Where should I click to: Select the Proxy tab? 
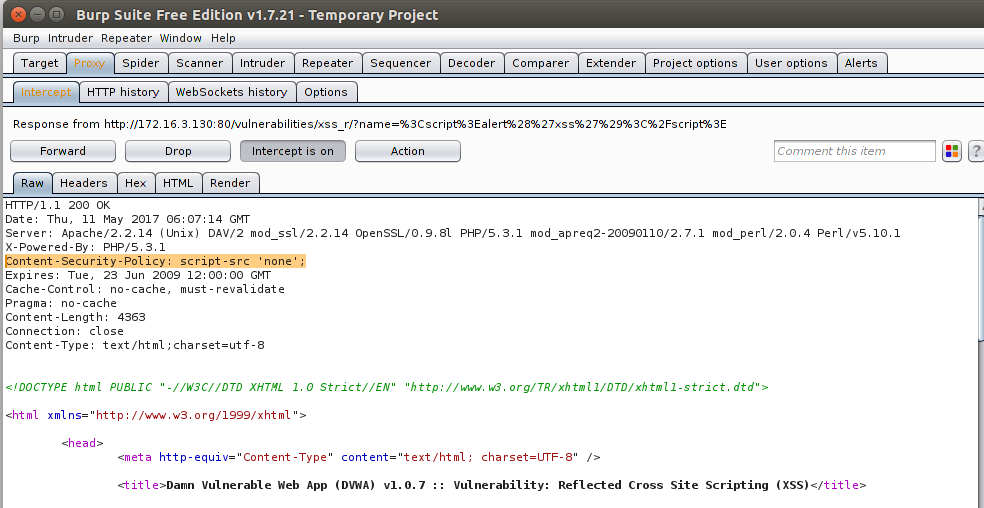coord(90,63)
